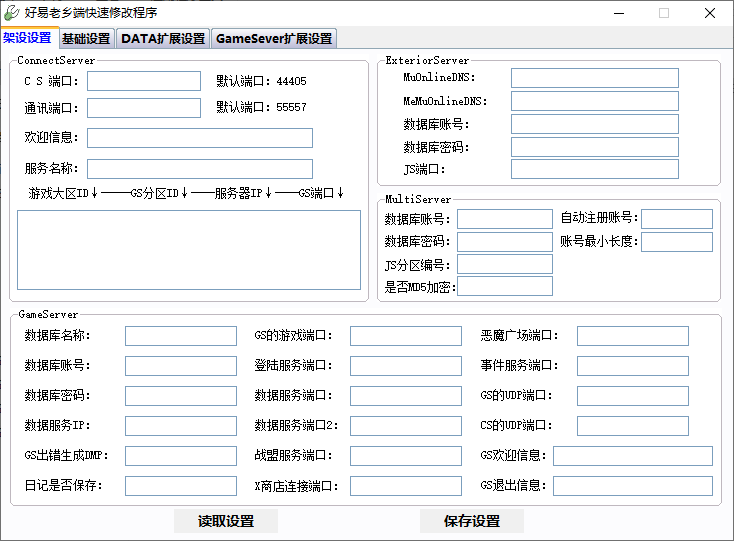Focus the C S 端口 input field

click(144, 81)
